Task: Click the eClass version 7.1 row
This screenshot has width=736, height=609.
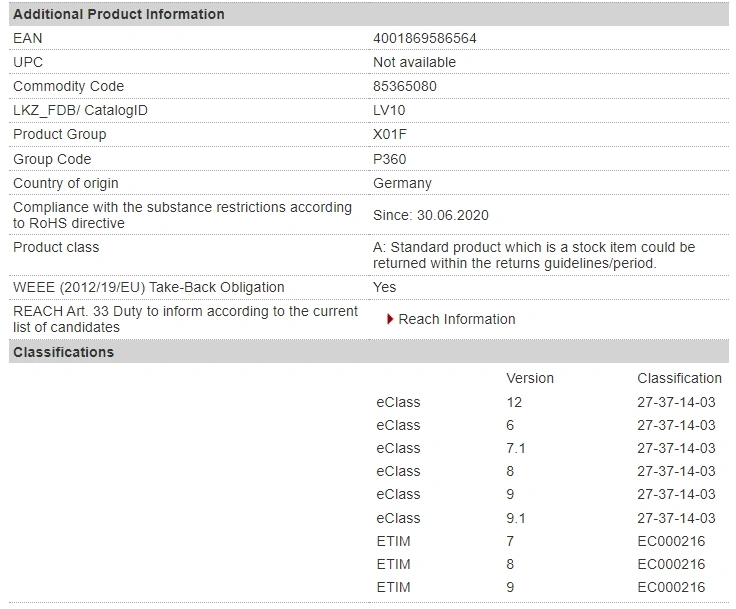Action: tap(545, 448)
